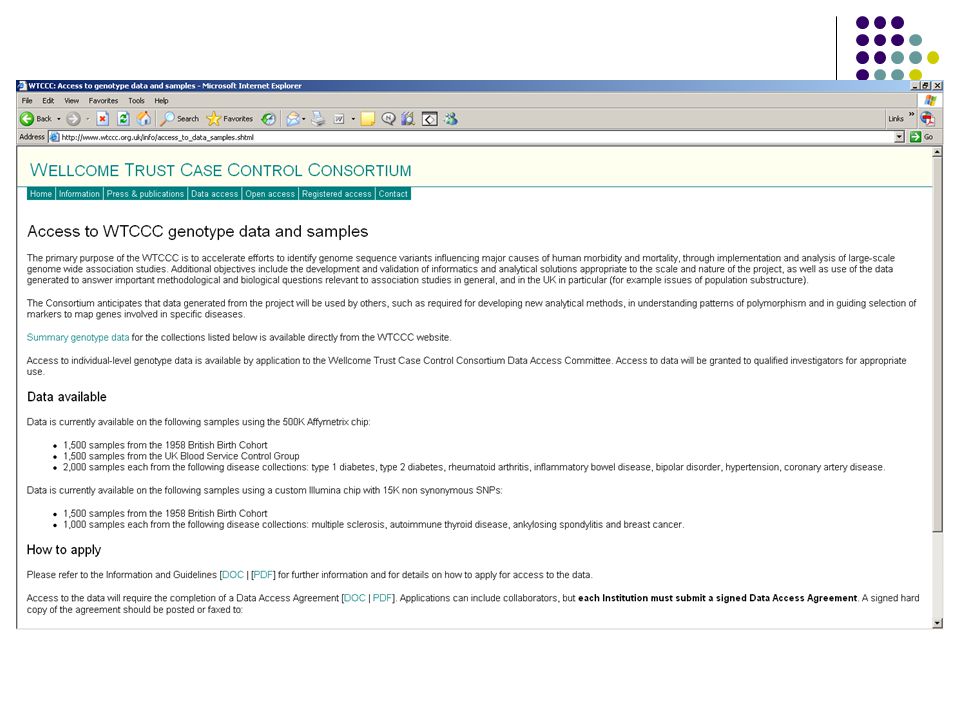Click the How to apply heading
The height and width of the screenshot is (720, 960).
click(64, 550)
